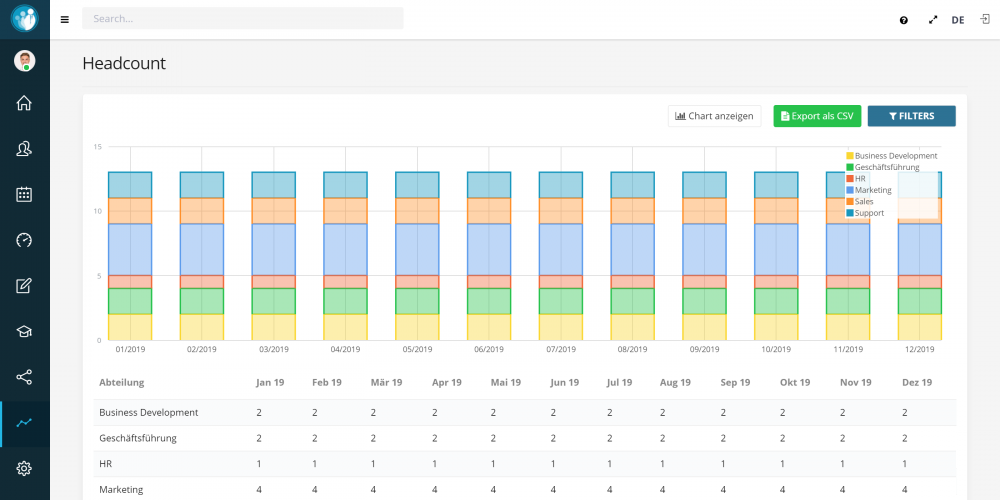Open the settings gear in sidebar

click(24, 469)
